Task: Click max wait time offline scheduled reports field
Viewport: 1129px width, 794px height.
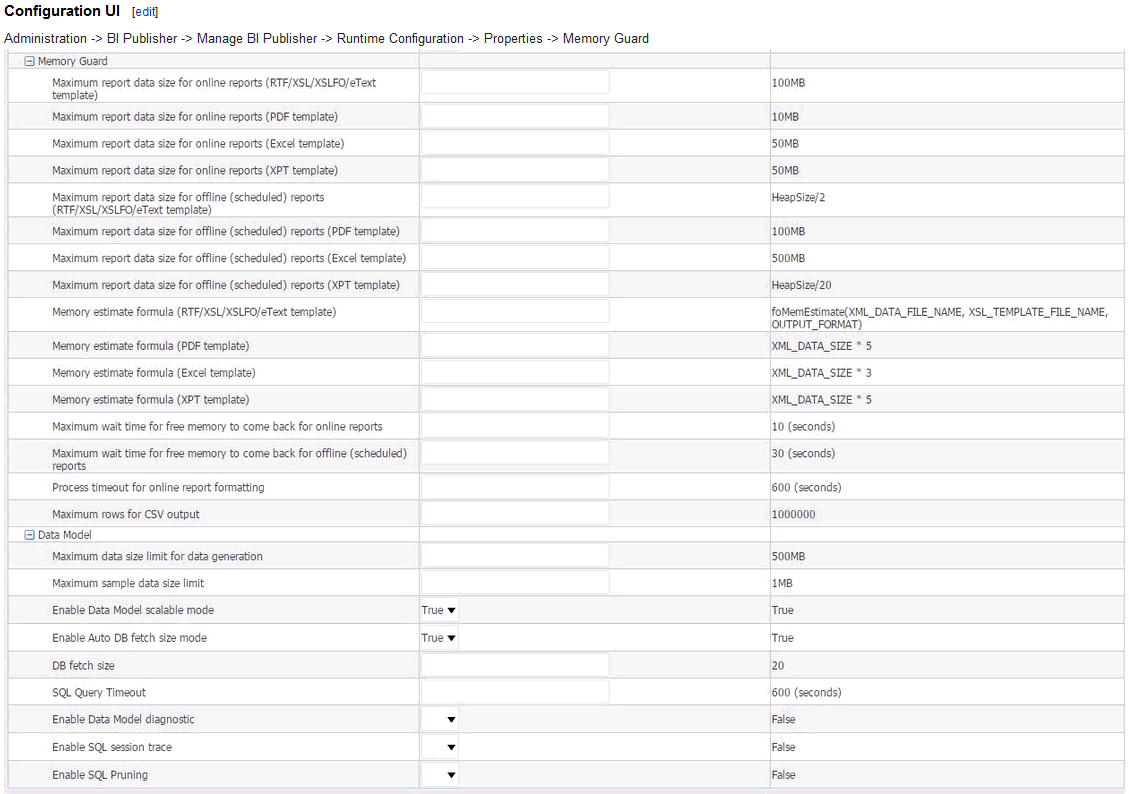Action: [x=515, y=452]
